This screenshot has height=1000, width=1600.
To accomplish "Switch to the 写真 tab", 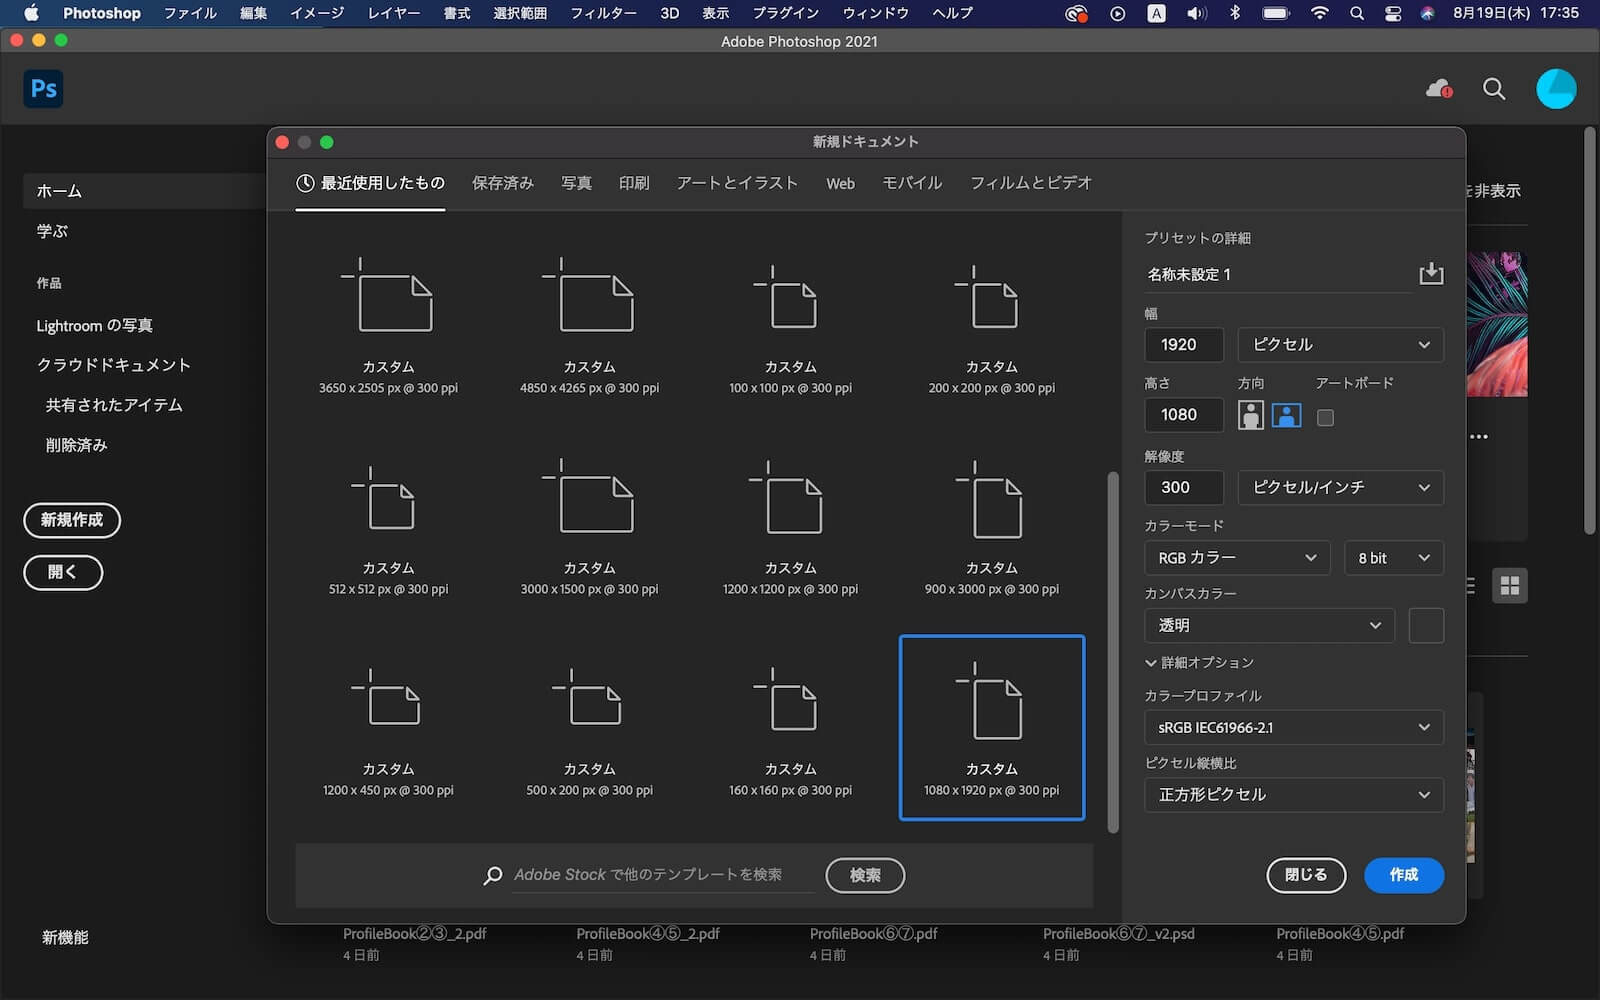I will pos(576,183).
